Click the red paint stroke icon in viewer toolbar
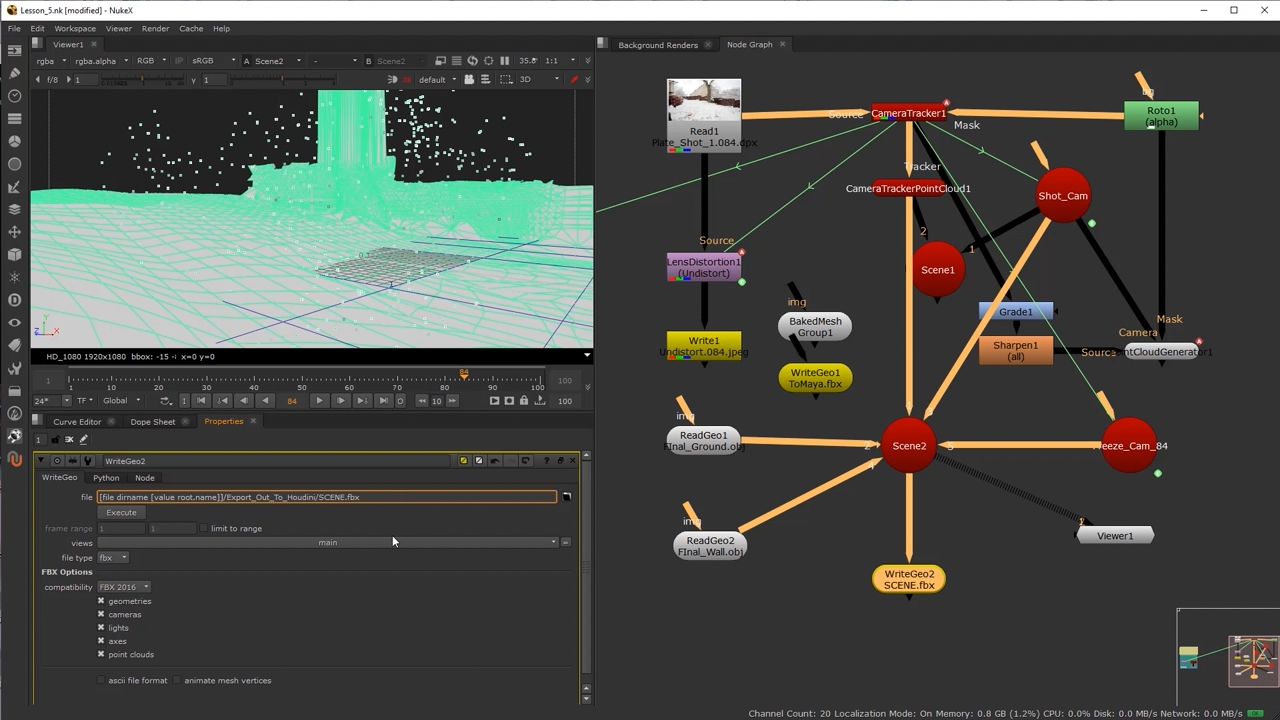This screenshot has height=720, width=1280. tap(574, 80)
